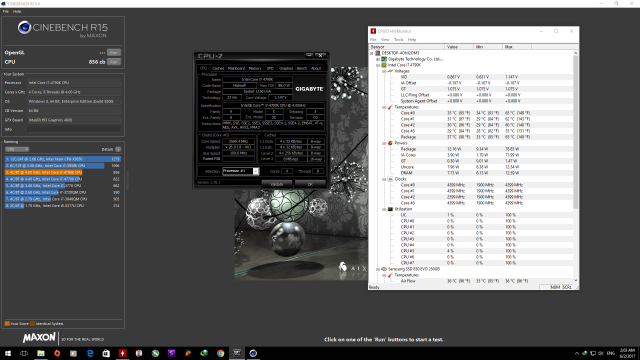Collapse the Intel Core i7 4790K node
The height and width of the screenshot is (360, 640).
pos(378,65)
